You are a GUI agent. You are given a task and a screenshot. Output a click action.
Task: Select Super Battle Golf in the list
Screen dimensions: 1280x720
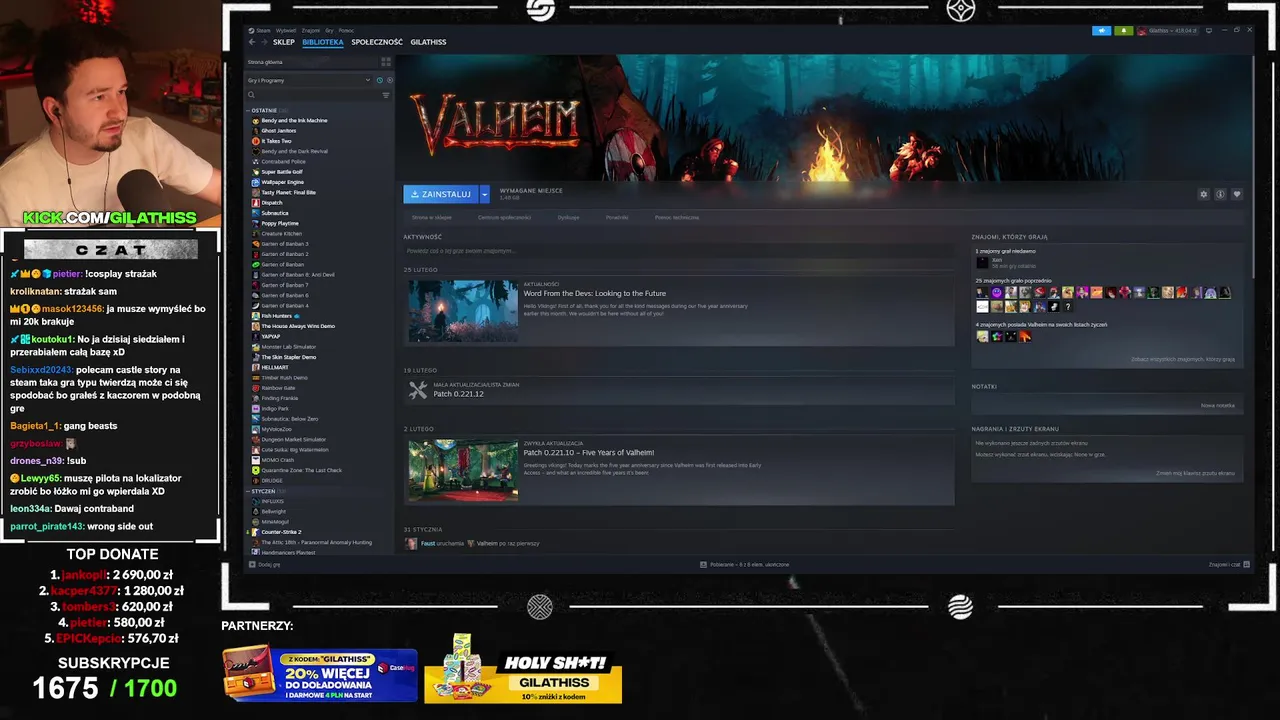[282, 172]
